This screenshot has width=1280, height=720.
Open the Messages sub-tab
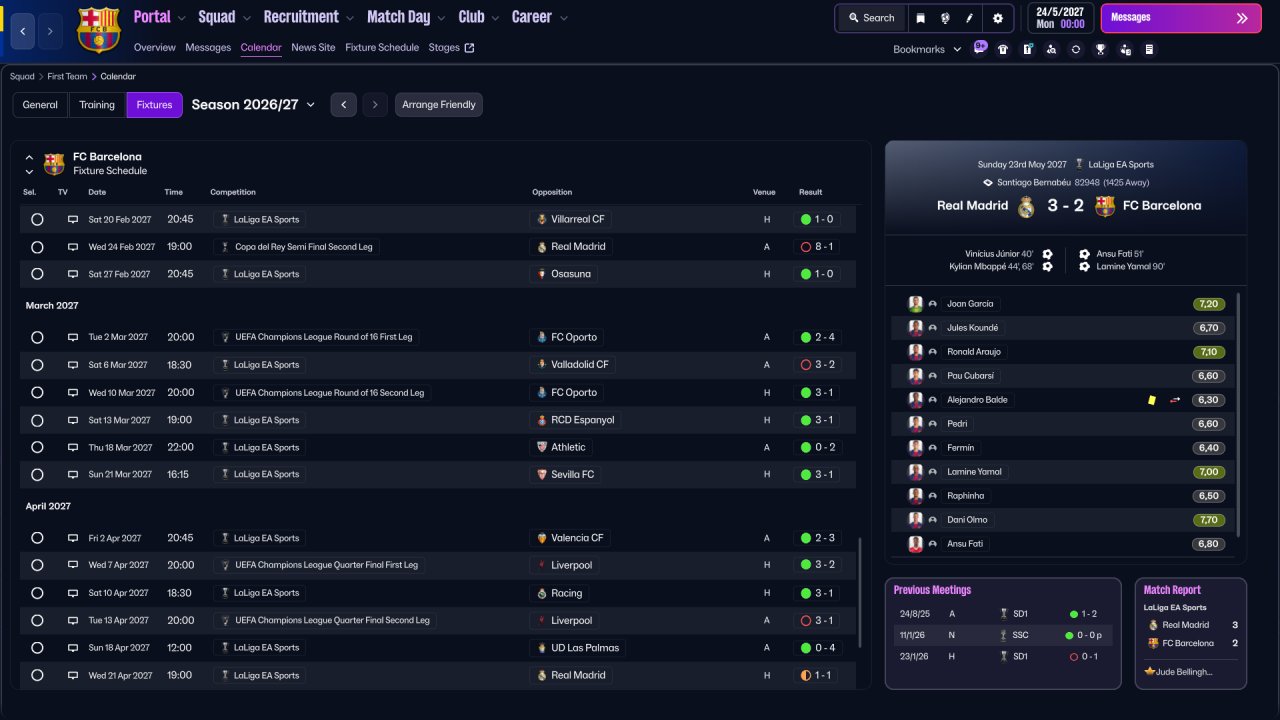208,48
